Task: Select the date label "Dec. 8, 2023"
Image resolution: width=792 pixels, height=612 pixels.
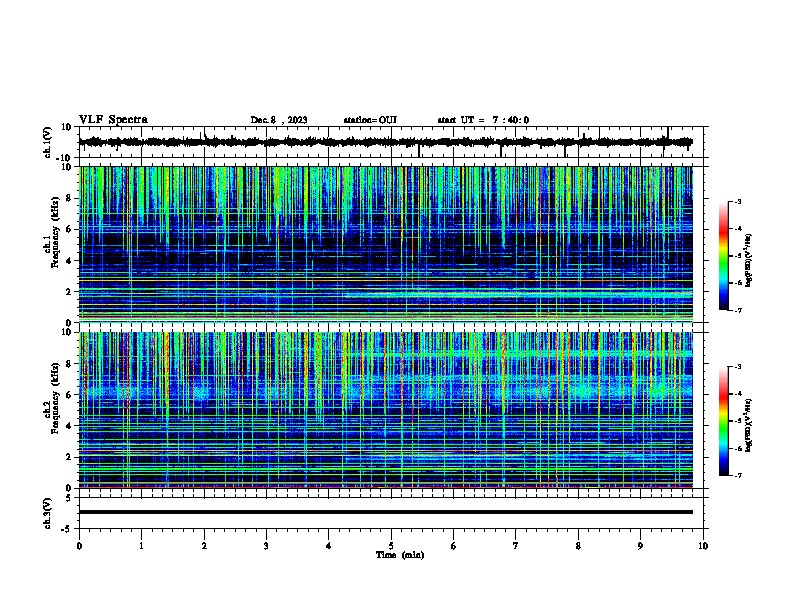Action: pos(279,120)
